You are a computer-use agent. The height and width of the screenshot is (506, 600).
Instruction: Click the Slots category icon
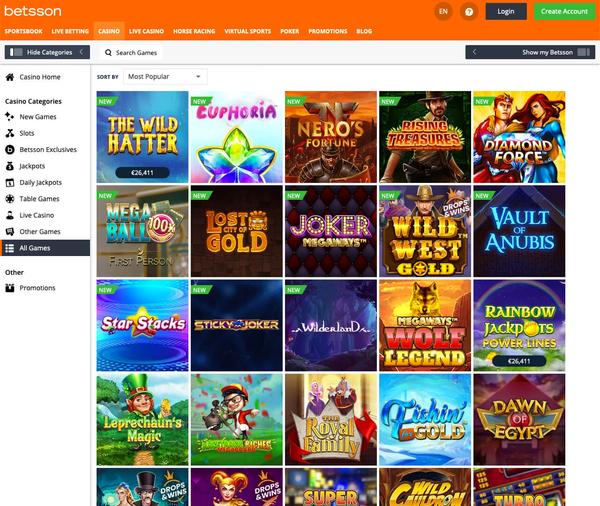point(10,133)
